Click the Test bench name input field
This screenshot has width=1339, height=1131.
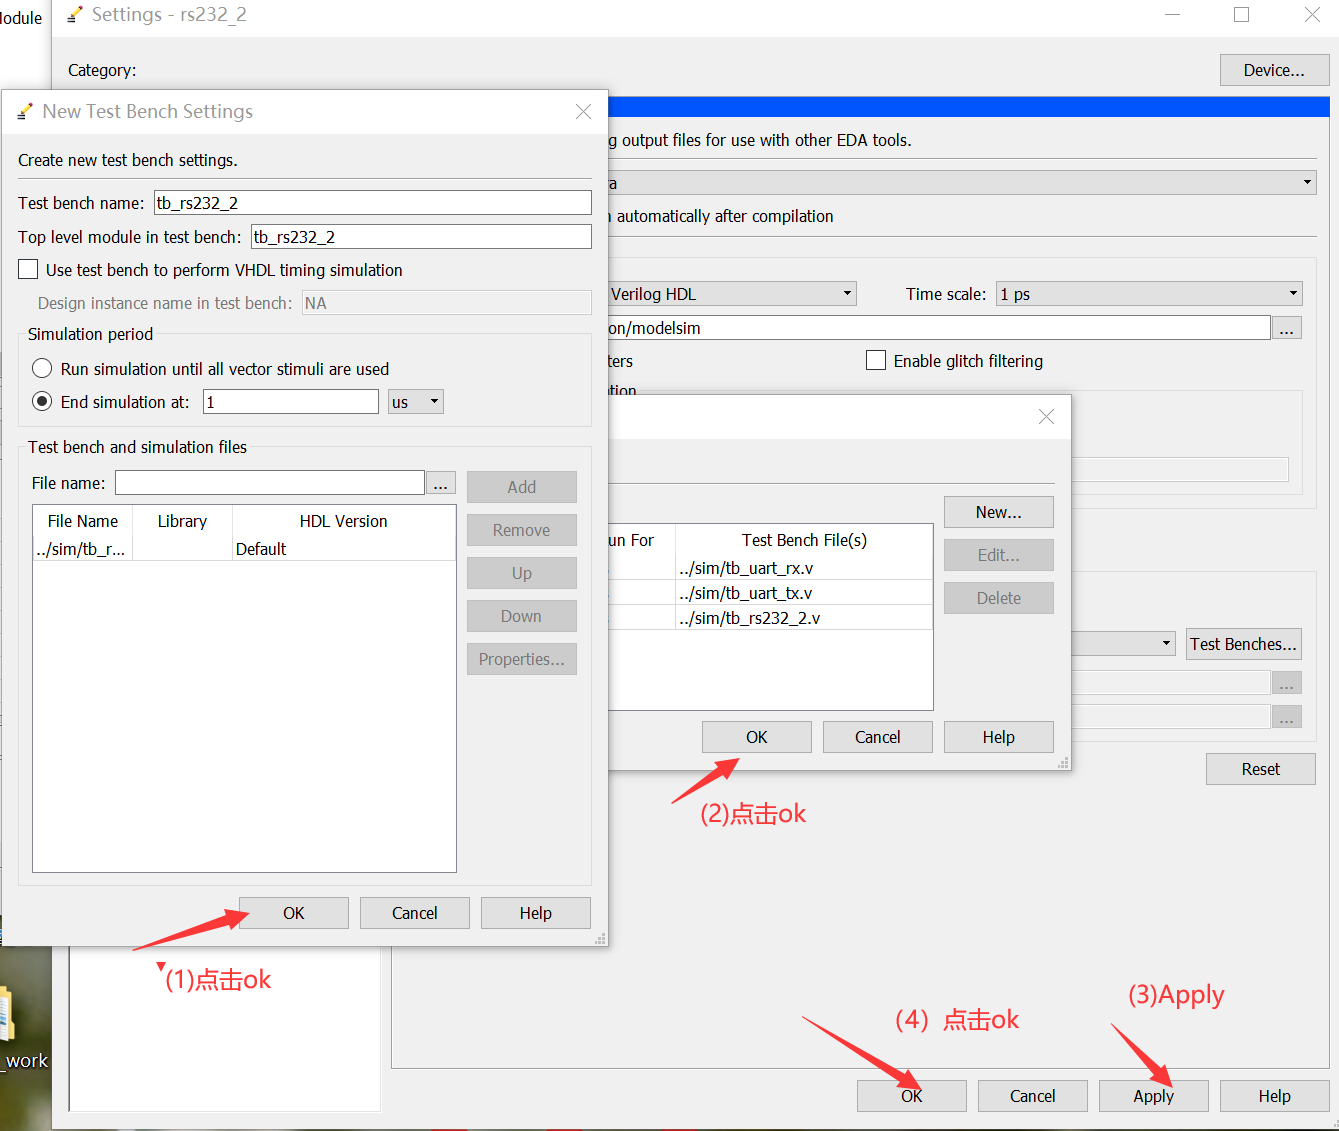pyautogui.click(x=372, y=202)
